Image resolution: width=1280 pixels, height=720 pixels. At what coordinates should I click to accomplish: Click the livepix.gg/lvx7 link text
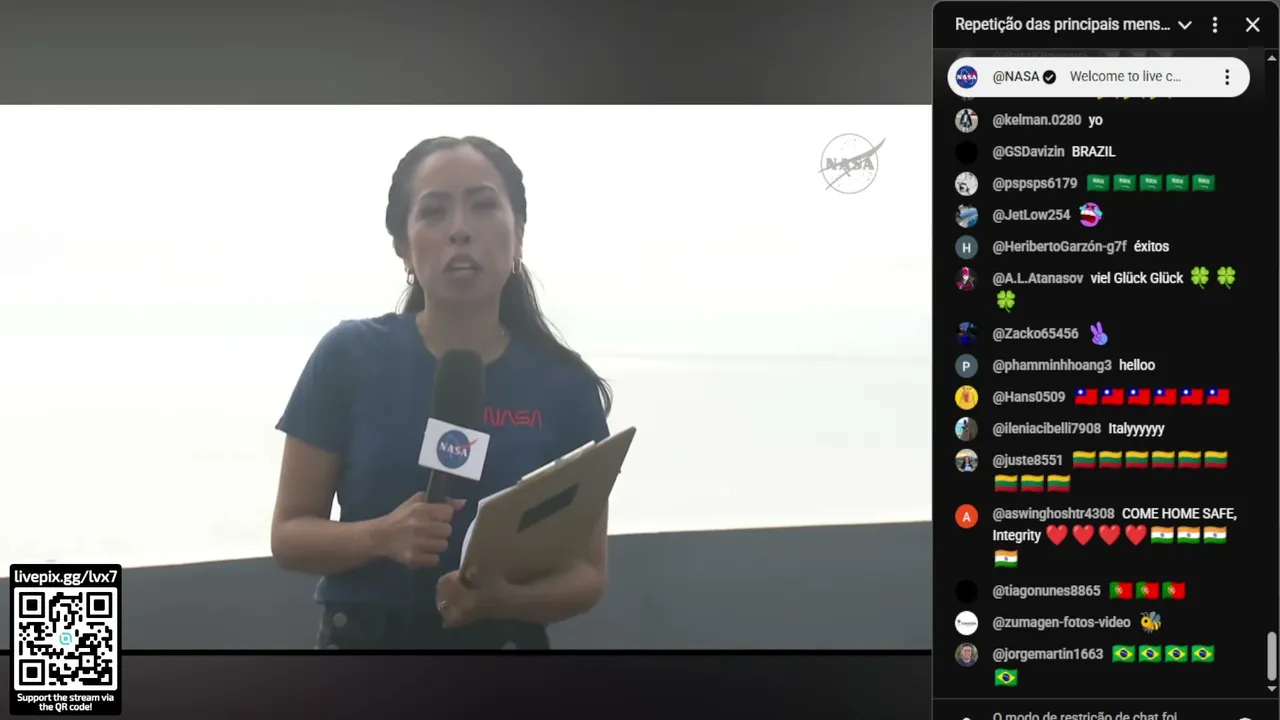(x=66, y=577)
